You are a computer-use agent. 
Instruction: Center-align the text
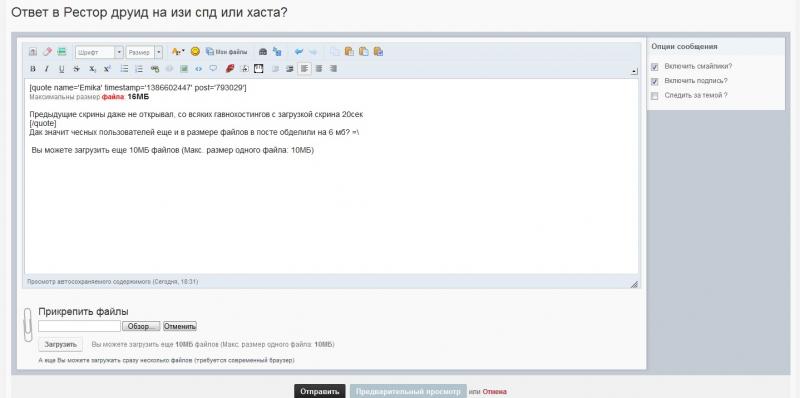click(319, 68)
